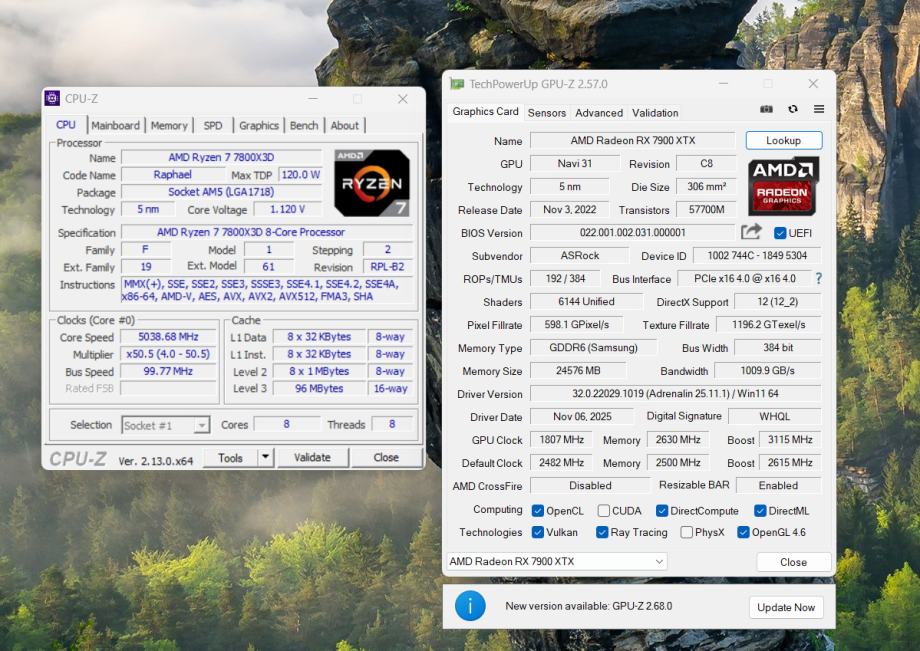The image size is (920, 651).
Task: Open the GPU selection dropdown in GPU-Z
Action: pyautogui.click(x=556, y=561)
